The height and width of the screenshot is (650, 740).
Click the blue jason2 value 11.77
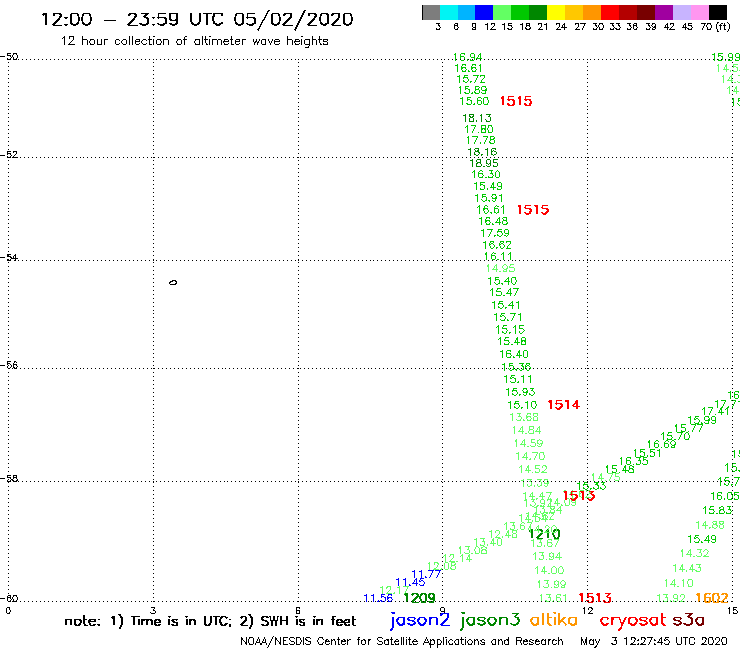click(426, 574)
